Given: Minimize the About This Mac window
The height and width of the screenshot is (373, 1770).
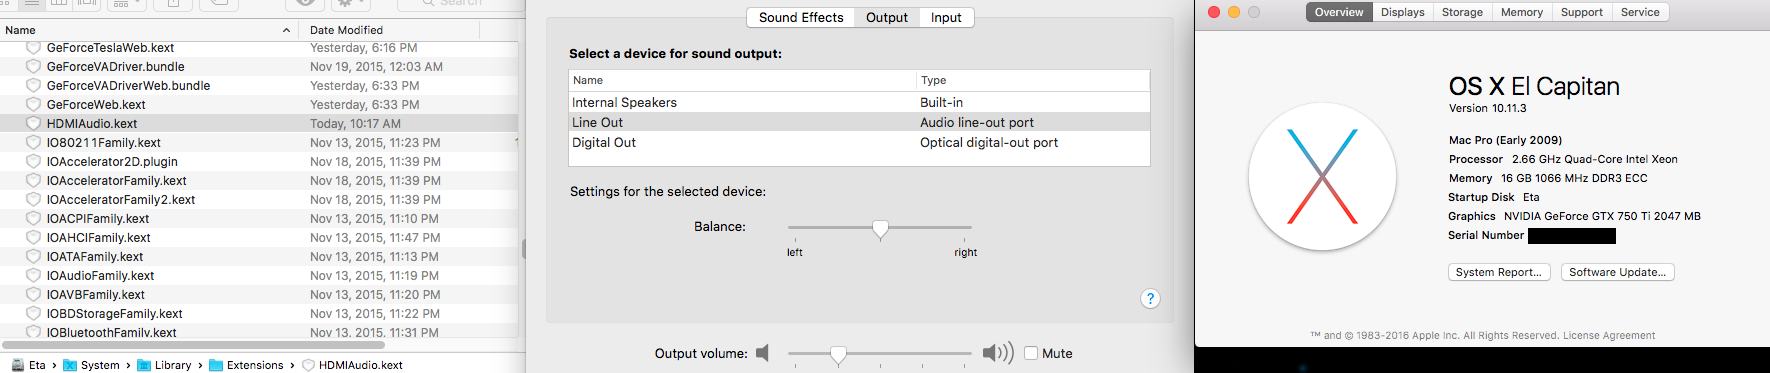Looking at the screenshot, I should (x=1234, y=12).
